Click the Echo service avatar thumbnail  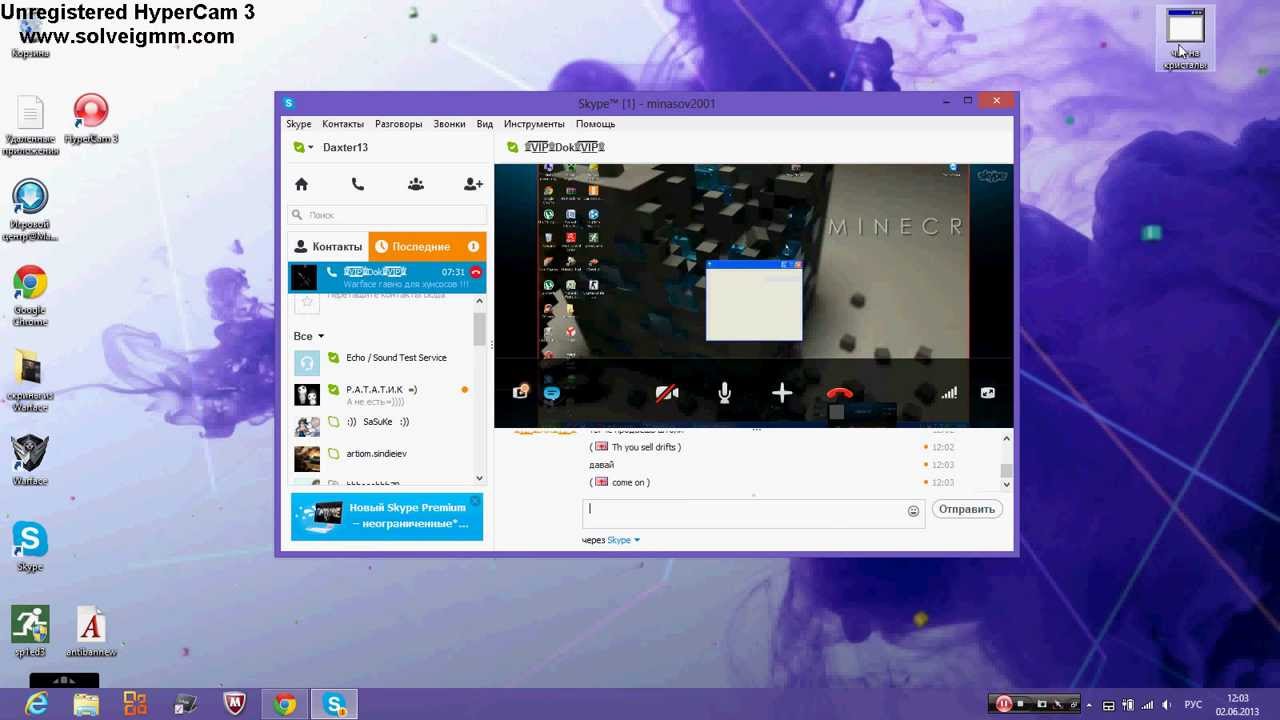pos(307,363)
